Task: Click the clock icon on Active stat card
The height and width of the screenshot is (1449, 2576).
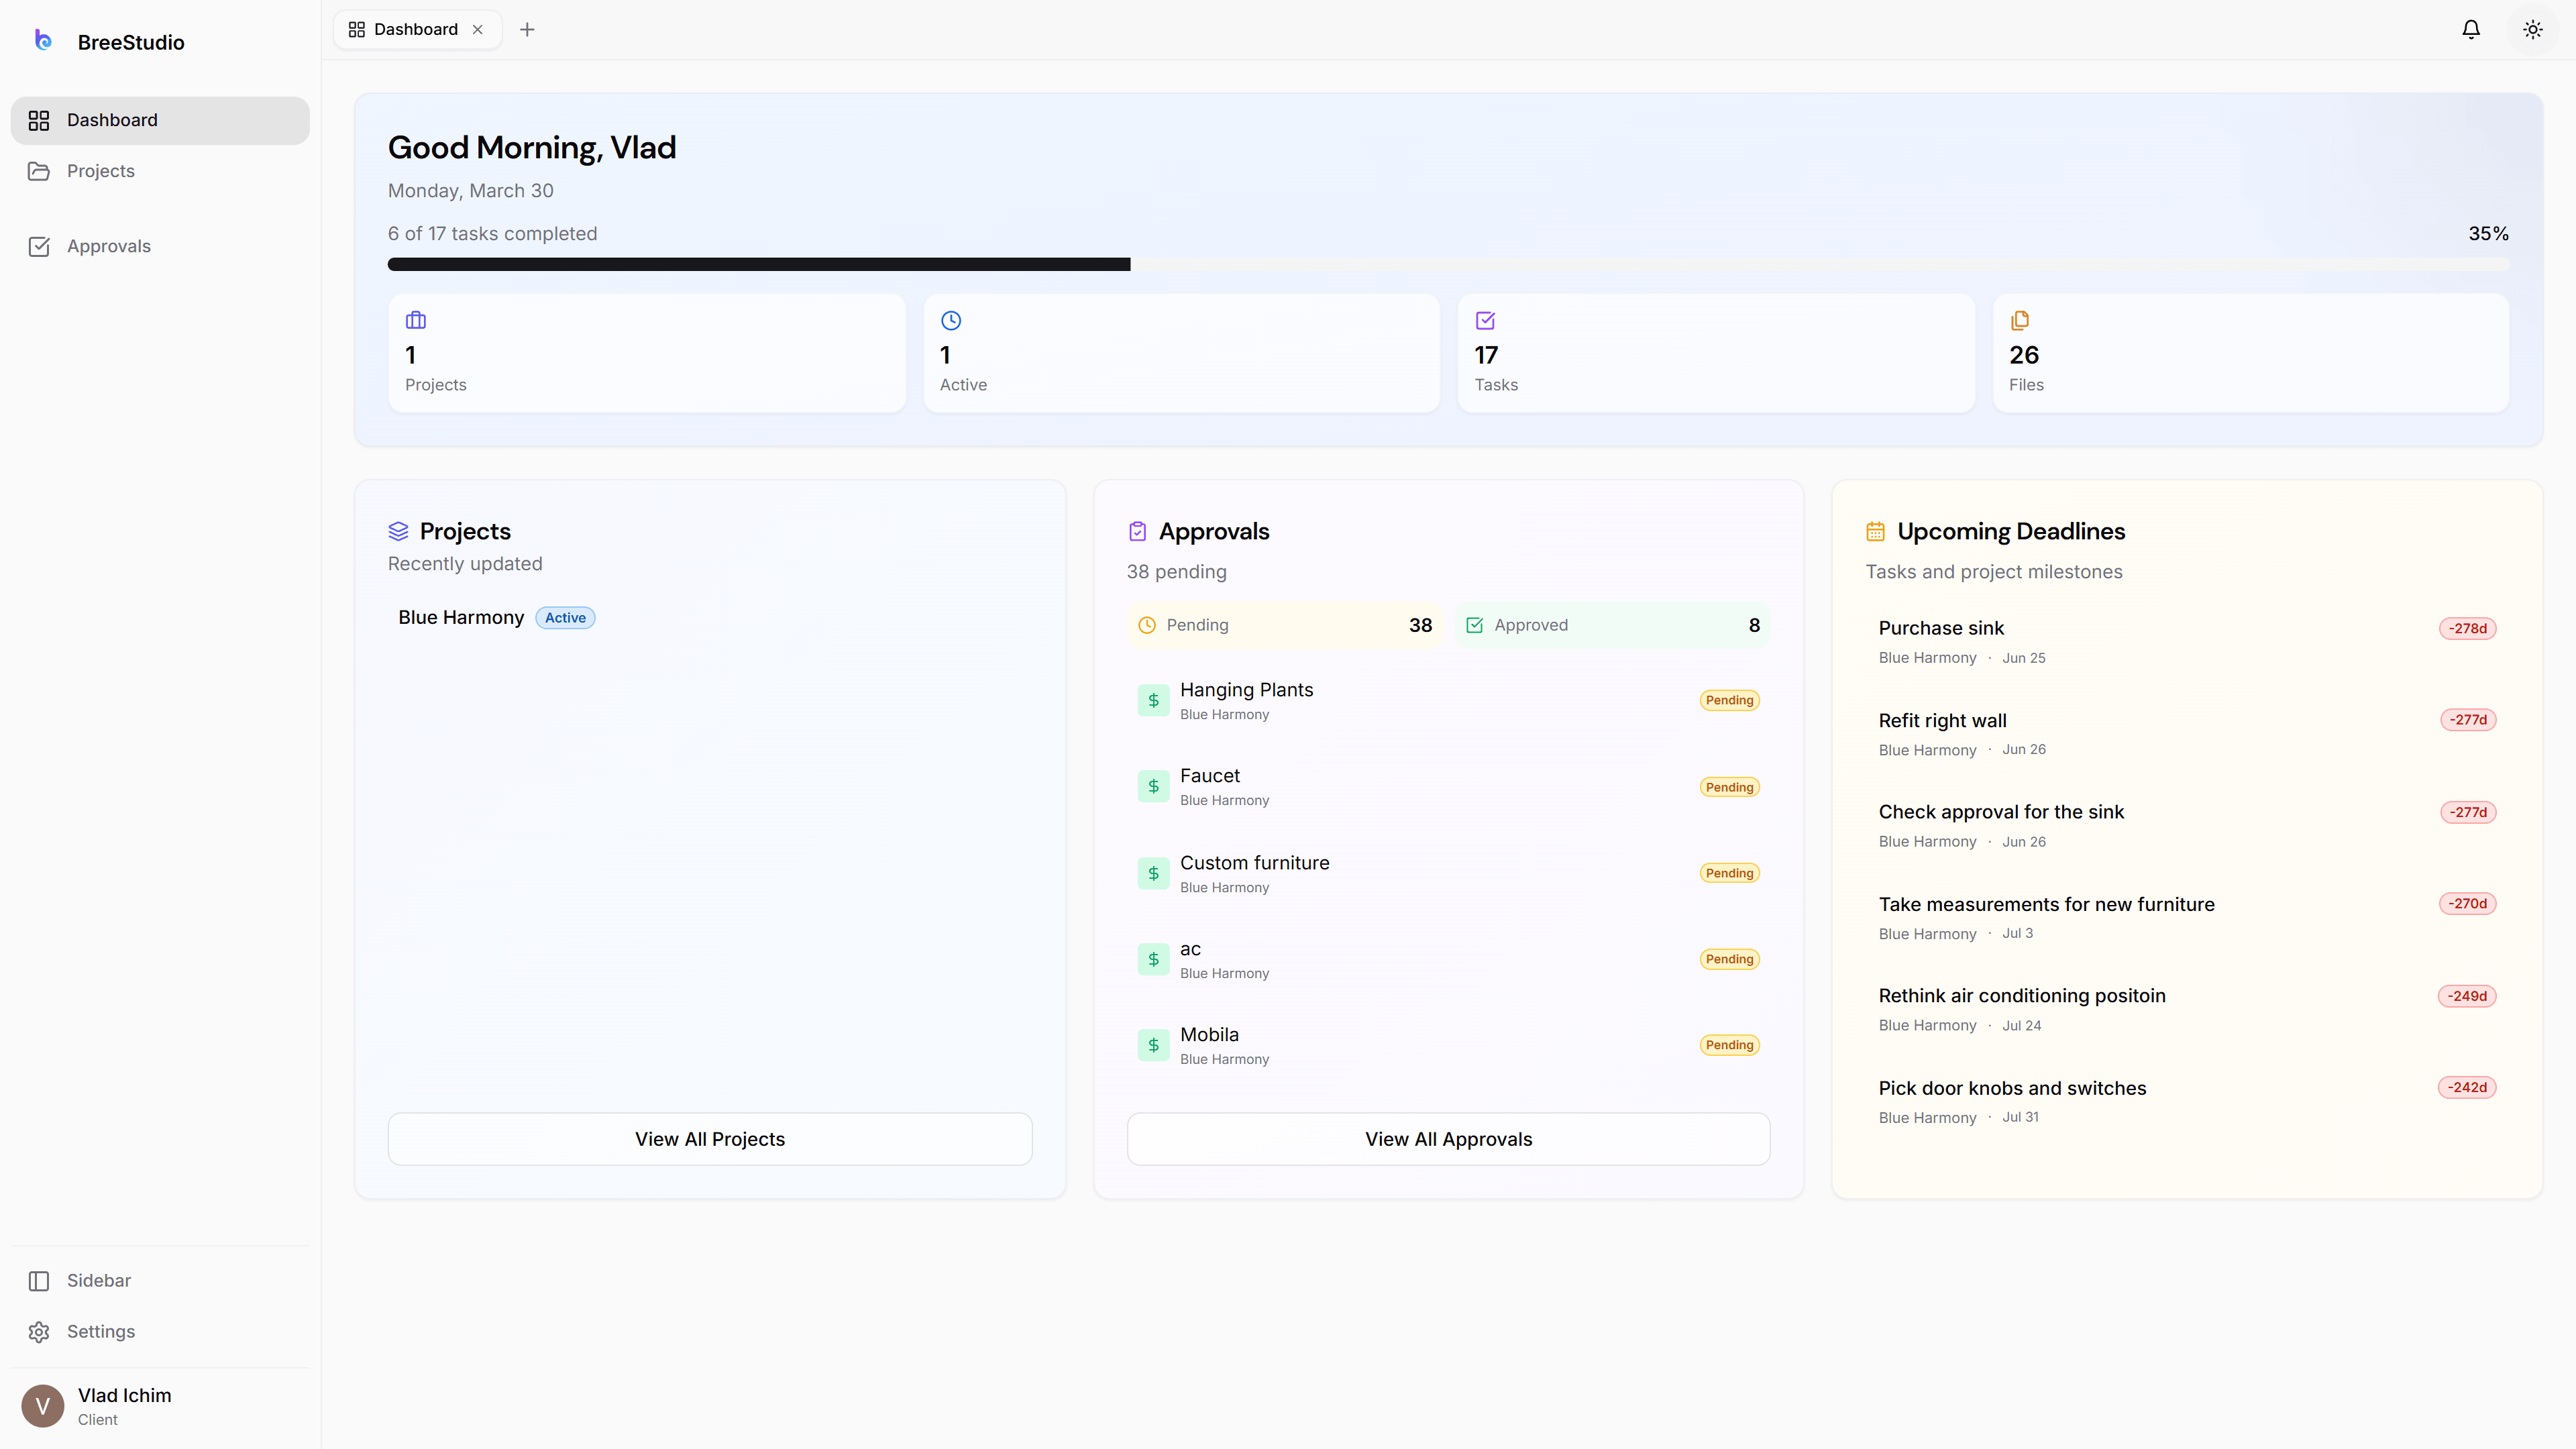Action: tap(951, 320)
